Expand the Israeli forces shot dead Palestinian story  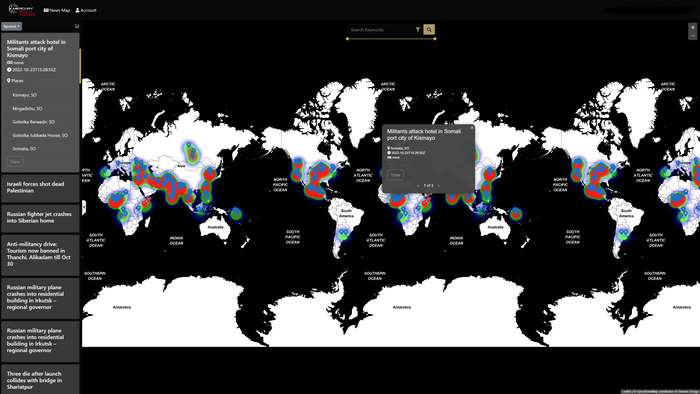pyautogui.click(x=40, y=187)
